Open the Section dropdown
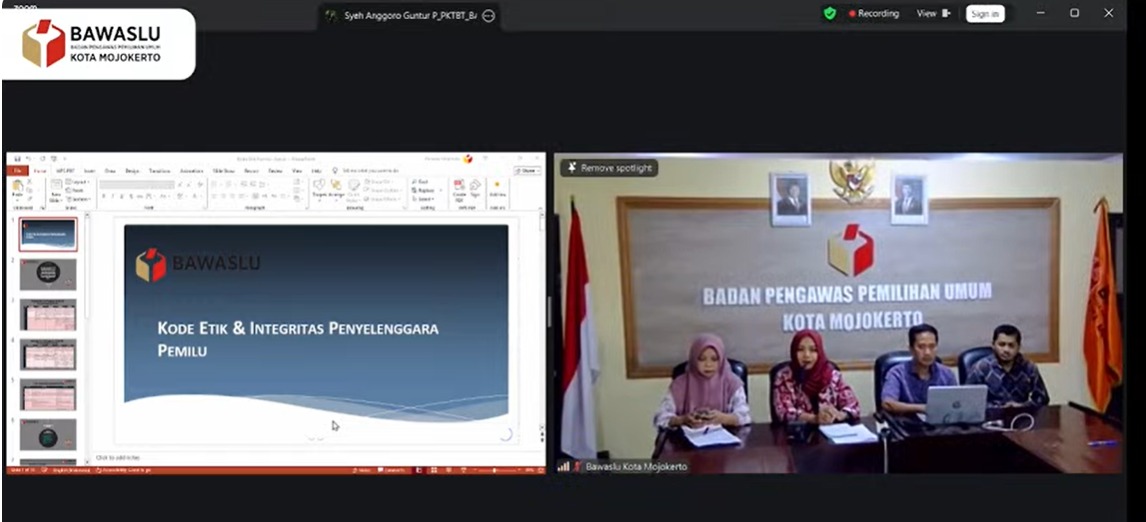This screenshot has width=1146, height=522. pos(79,199)
